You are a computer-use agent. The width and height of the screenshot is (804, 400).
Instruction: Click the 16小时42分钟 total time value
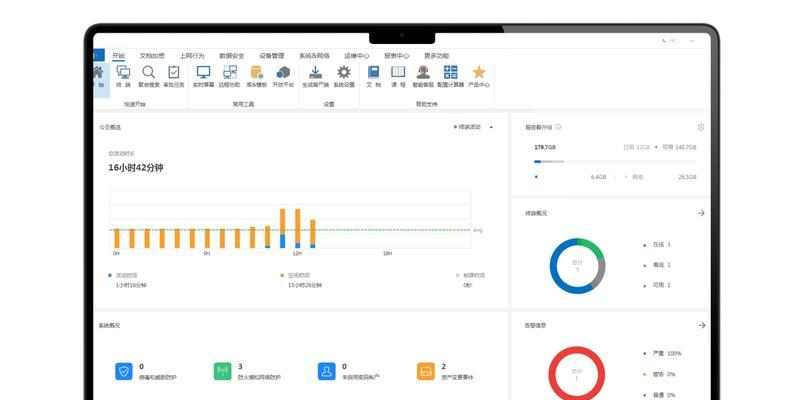[136, 168]
